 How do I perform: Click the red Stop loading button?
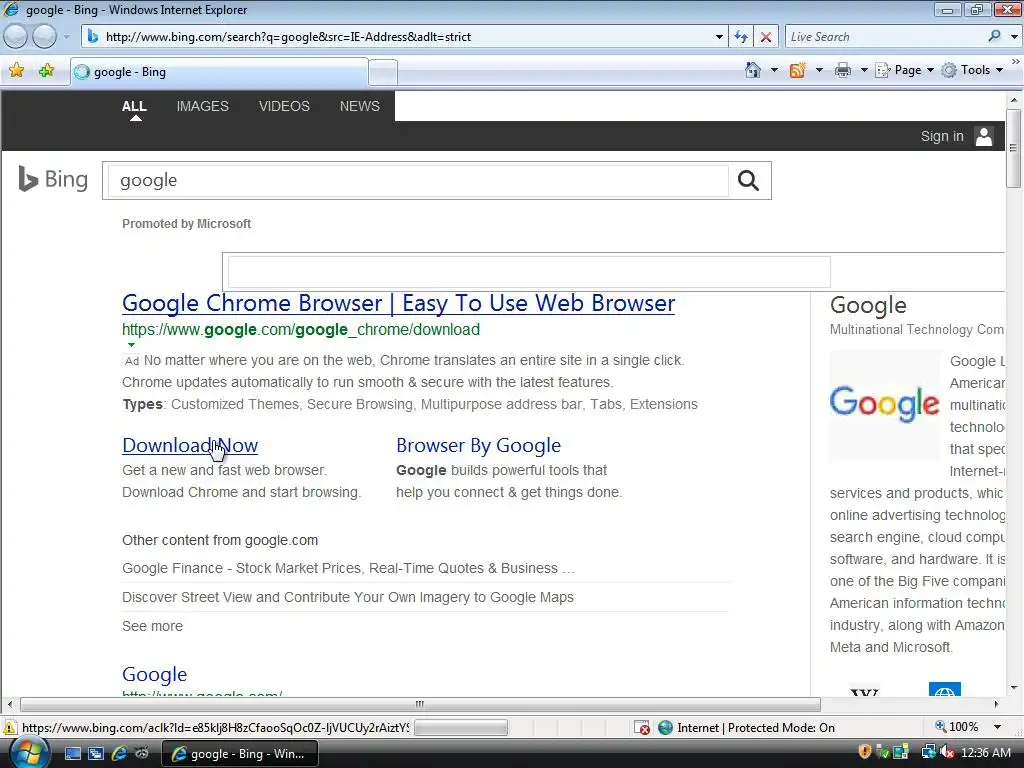[765, 37]
